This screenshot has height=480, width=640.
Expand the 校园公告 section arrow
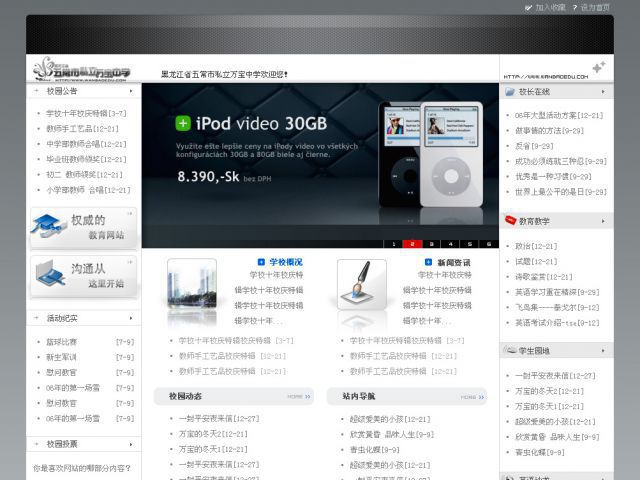[37, 91]
